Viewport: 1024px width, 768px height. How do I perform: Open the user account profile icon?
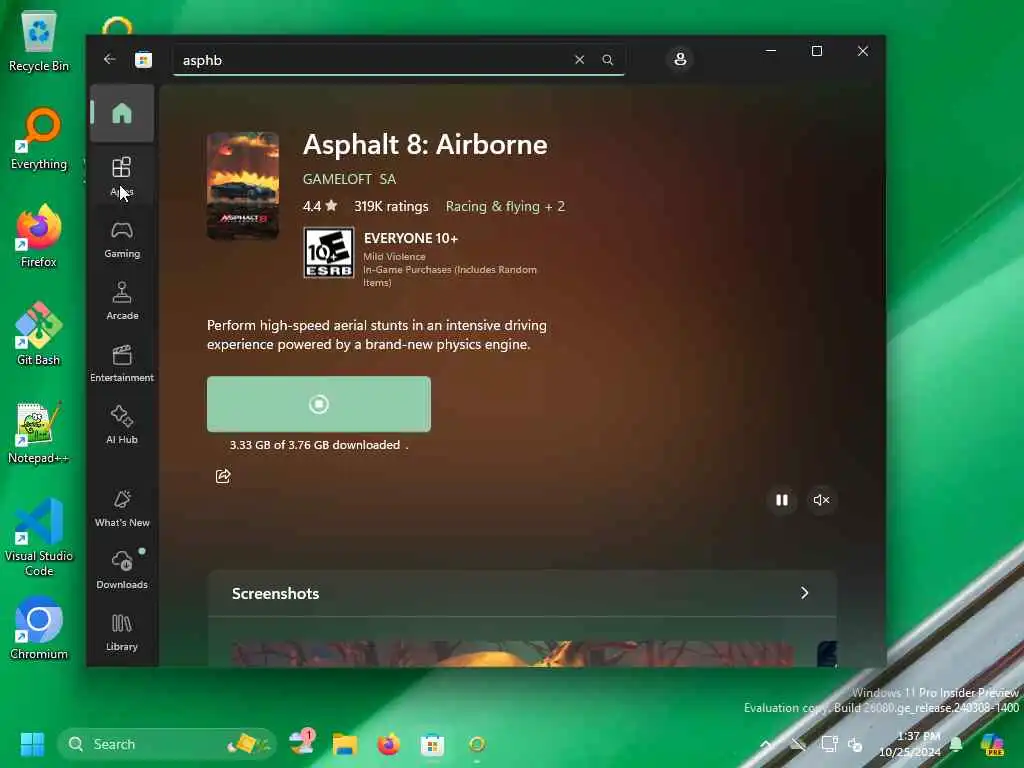click(x=680, y=59)
